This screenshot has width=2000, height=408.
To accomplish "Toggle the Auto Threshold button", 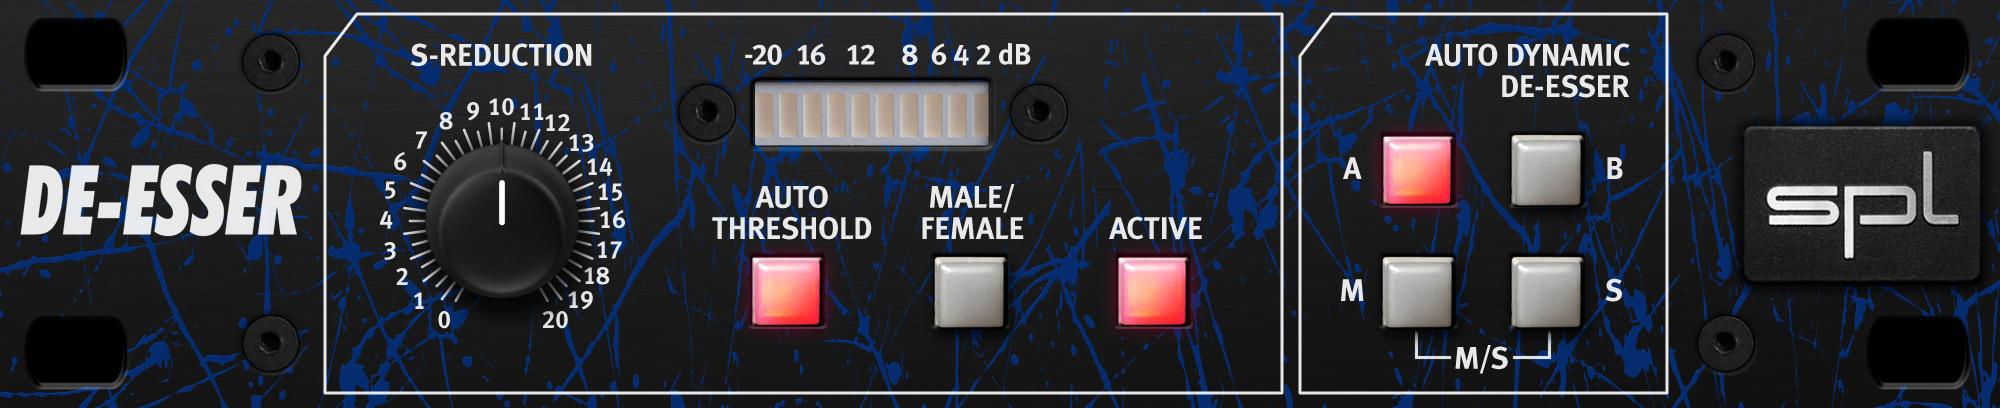I will pyautogui.click(x=787, y=291).
